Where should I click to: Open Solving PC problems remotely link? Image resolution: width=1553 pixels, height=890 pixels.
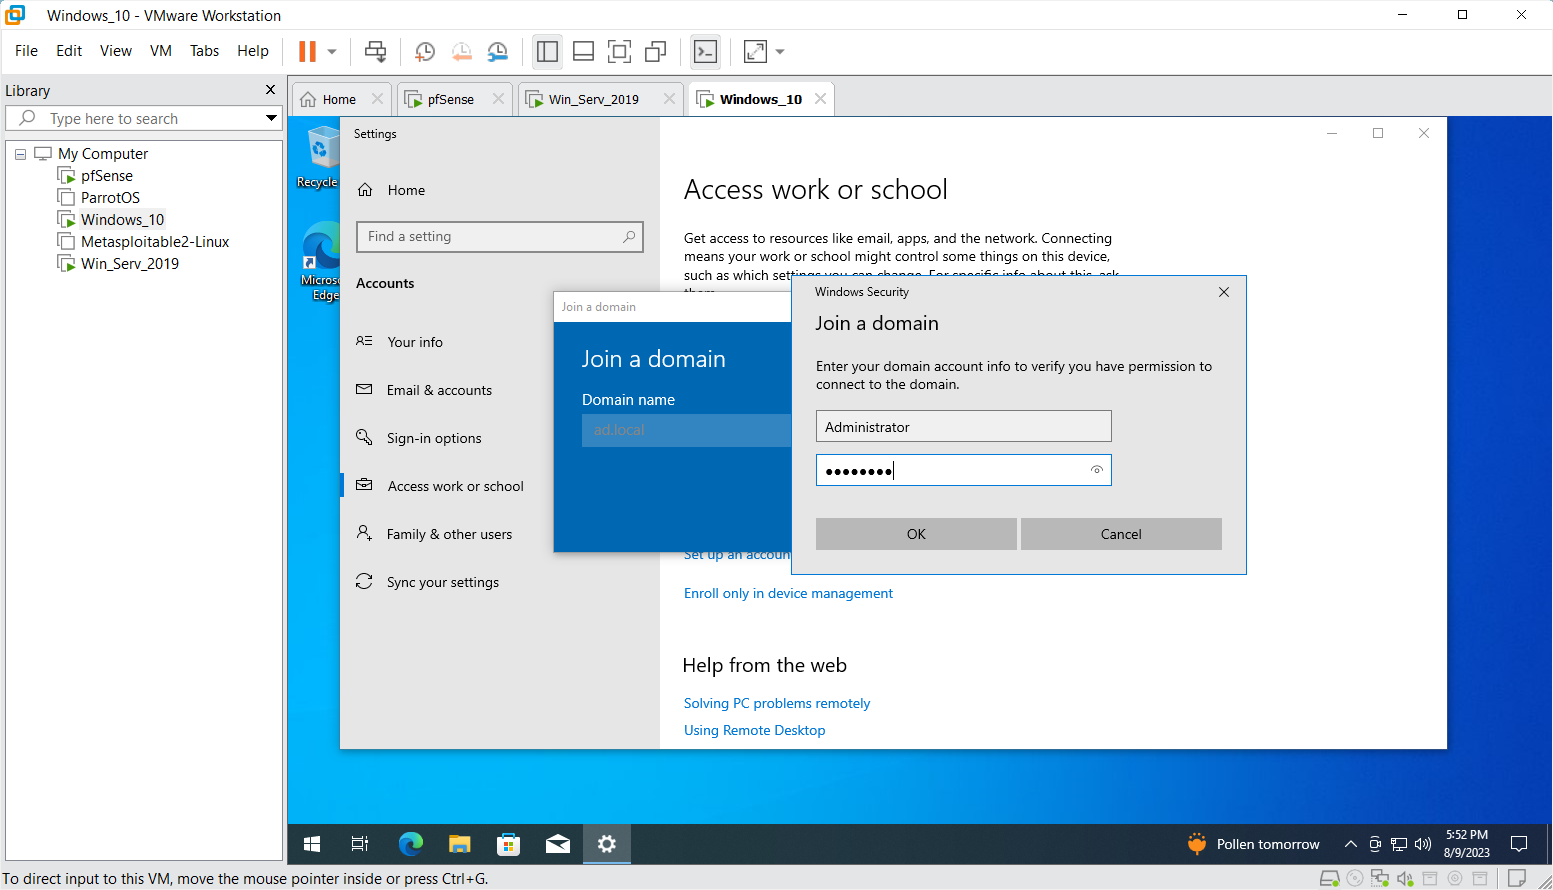coord(777,703)
